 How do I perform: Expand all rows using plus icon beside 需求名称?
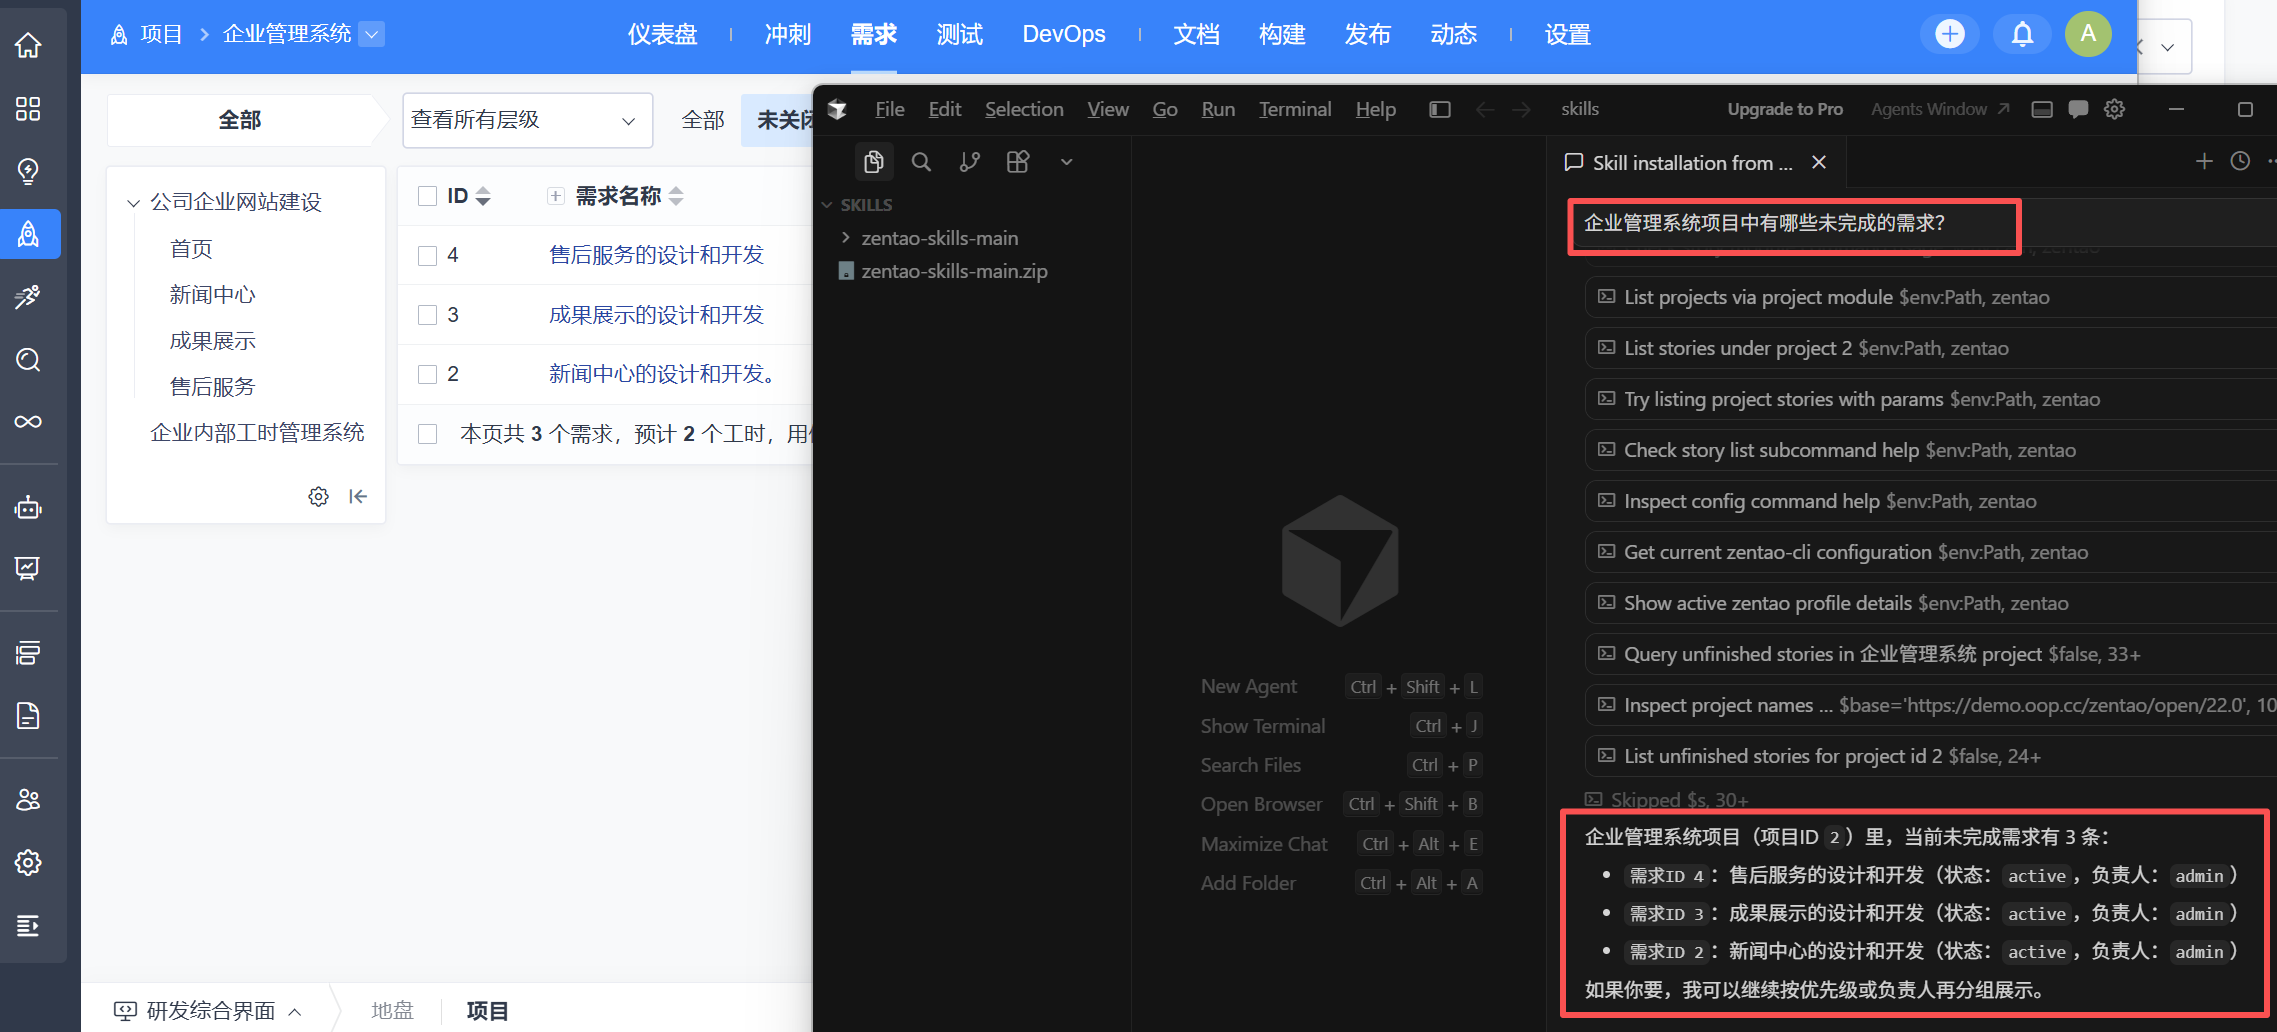pyautogui.click(x=556, y=196)
